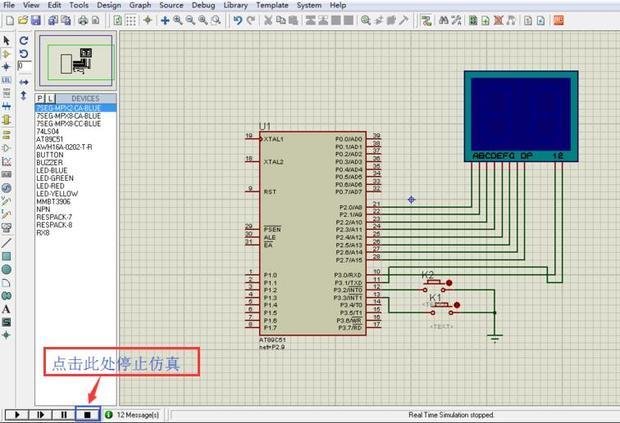Select AT89C51 in devices list
Screen dimensions: 620x423
tap(51, 139)
